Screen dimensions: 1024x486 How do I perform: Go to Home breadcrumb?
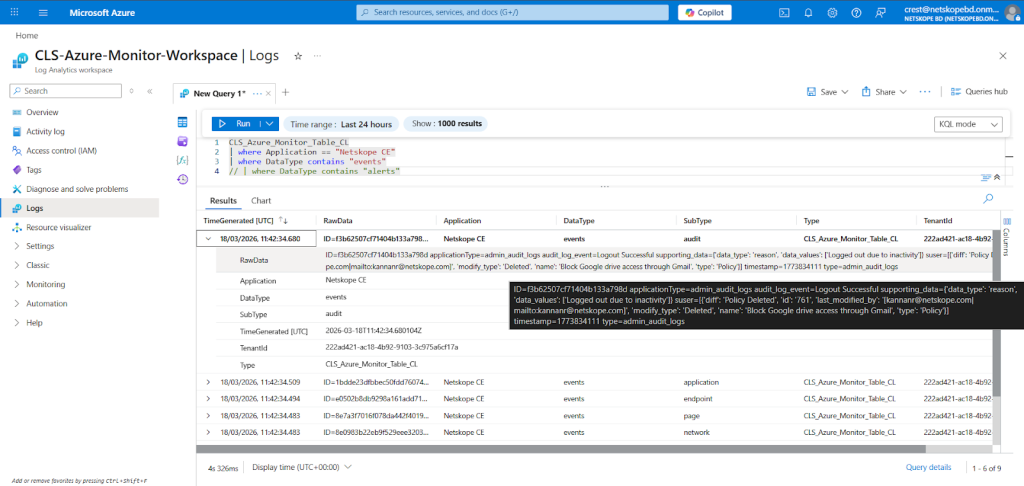point(27,36)
